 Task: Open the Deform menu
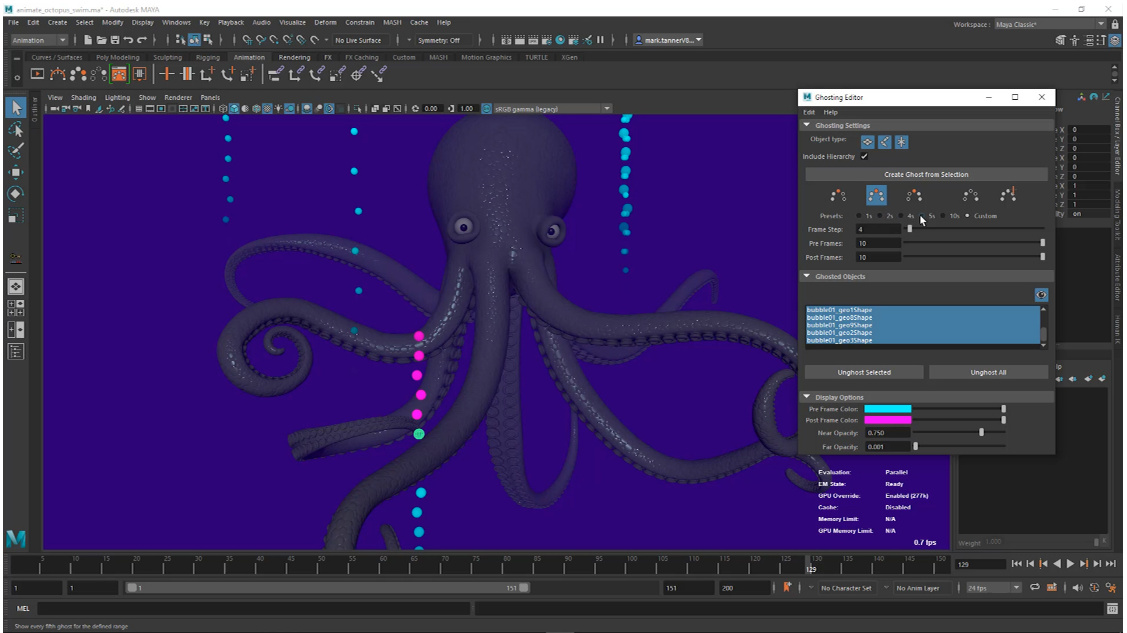tap(325, 22)
